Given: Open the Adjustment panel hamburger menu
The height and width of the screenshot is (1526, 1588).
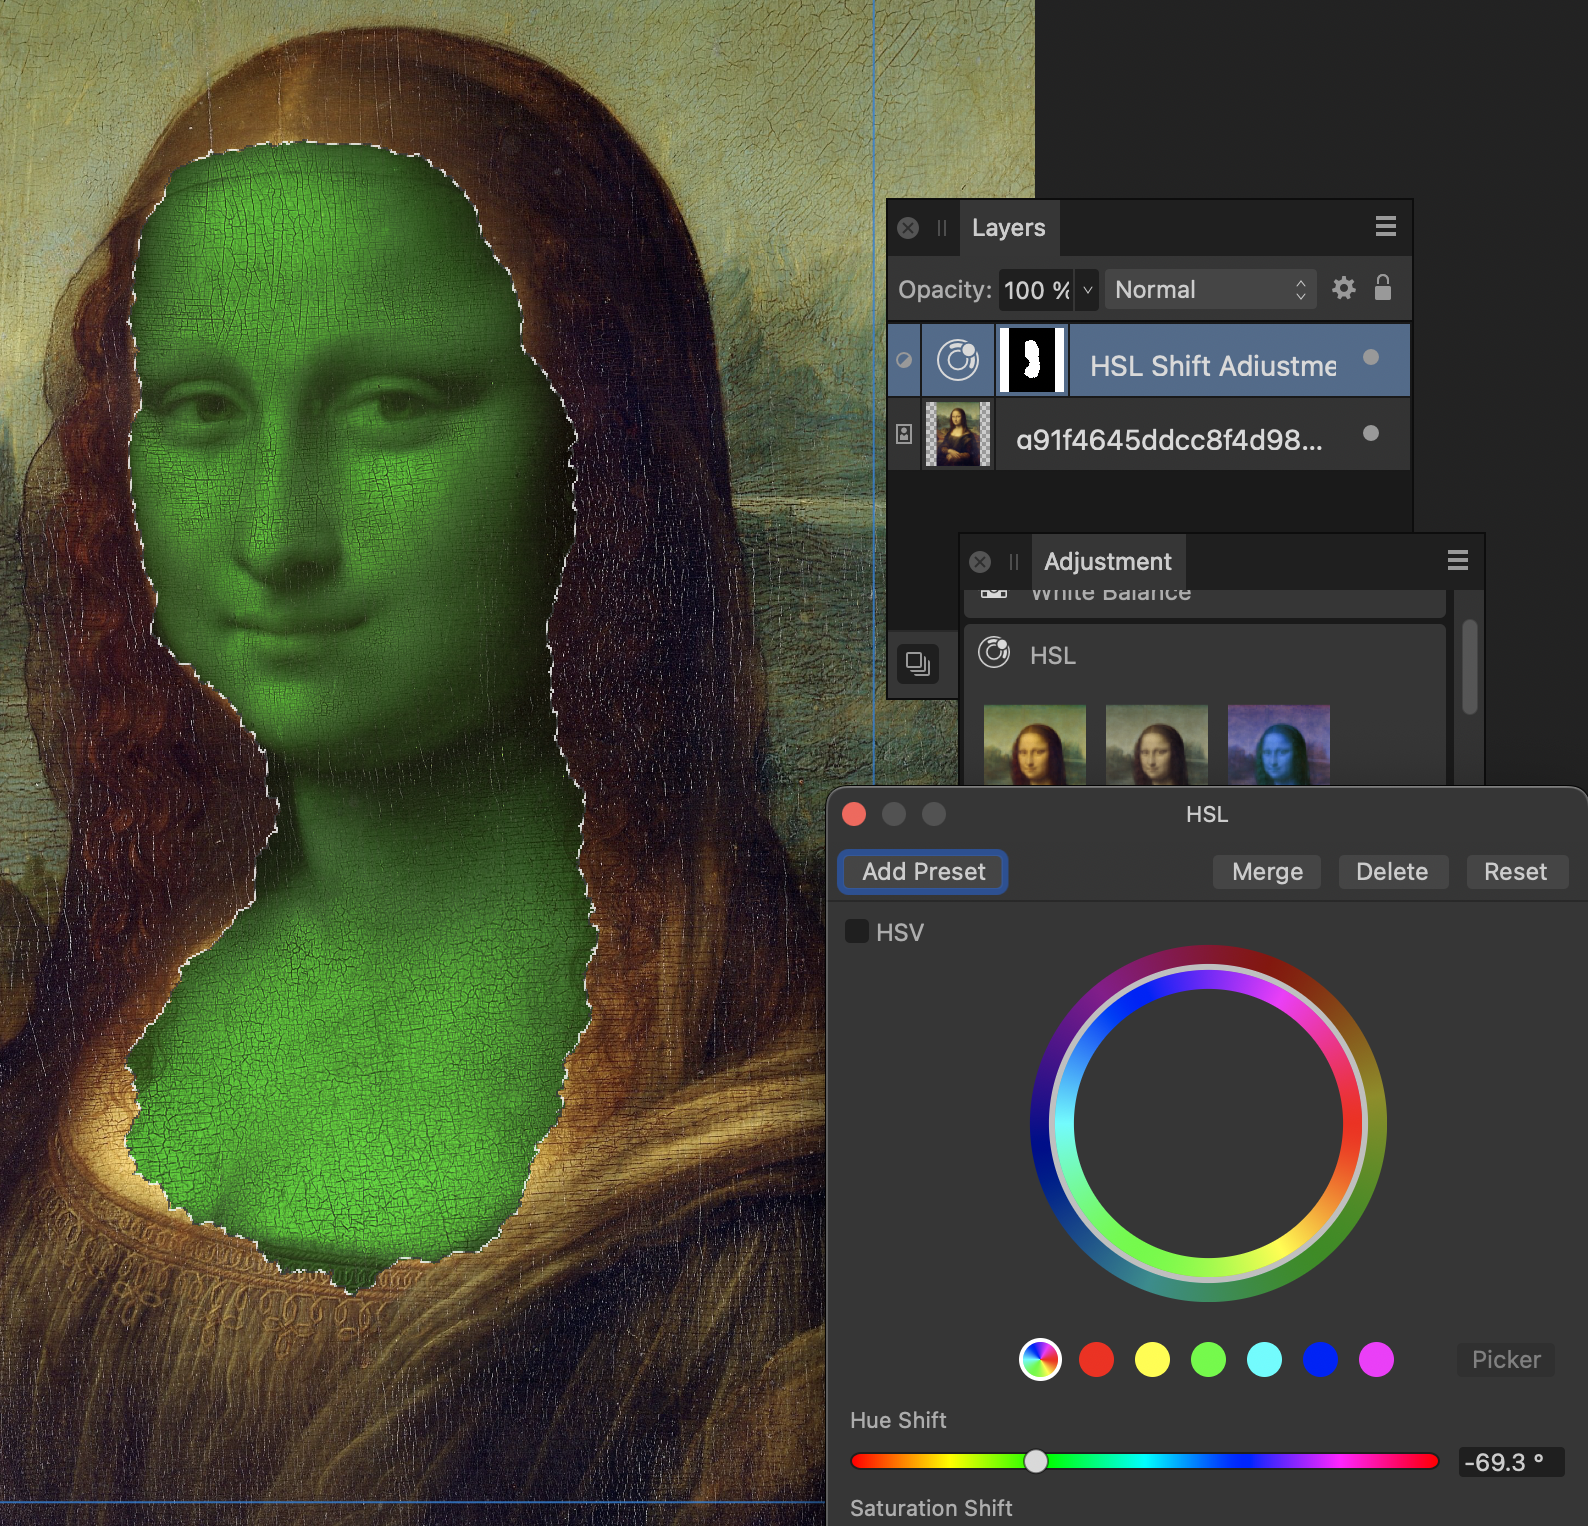Looking at the screenshot, I should coord(1458,561).
